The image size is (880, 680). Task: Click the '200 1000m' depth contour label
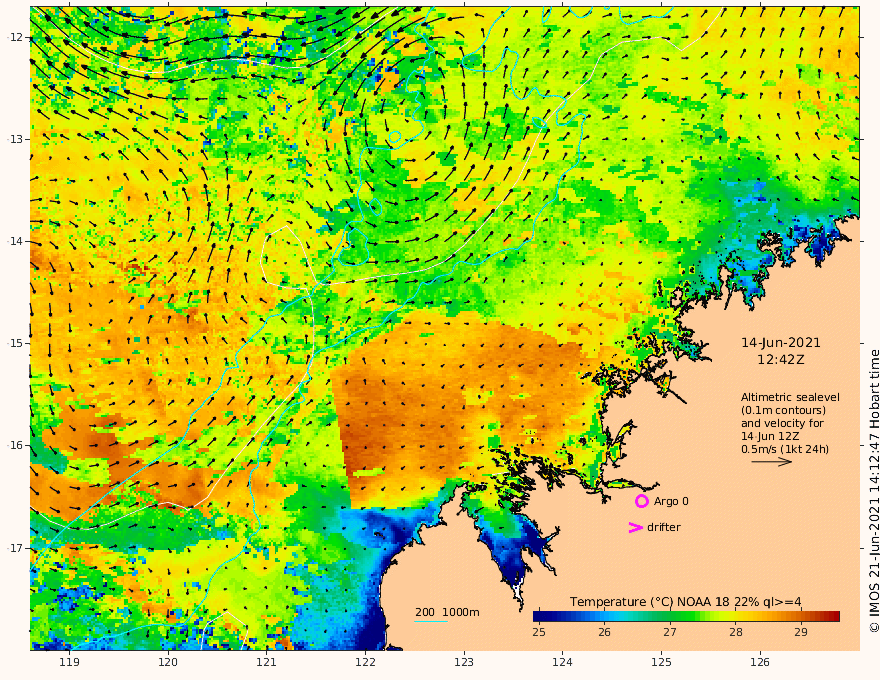(x=447, y=612)
